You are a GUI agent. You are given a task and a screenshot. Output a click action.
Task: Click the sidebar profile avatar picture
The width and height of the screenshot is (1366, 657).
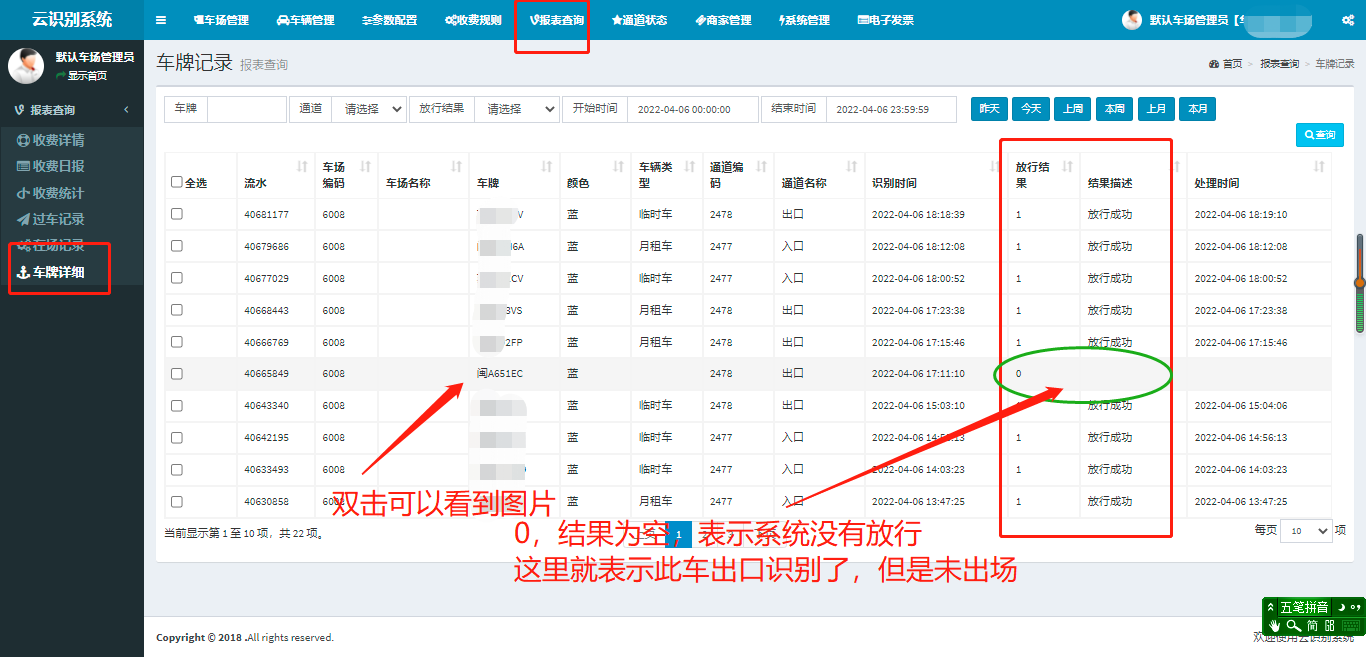(26, 65)
